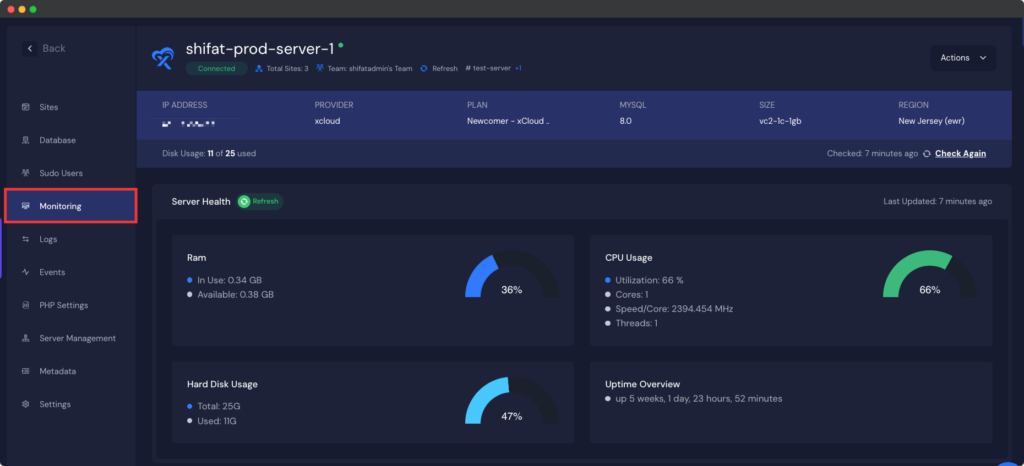Click the back arrow icon
Screen dimensions: 1024x466
tap(30, 48)
